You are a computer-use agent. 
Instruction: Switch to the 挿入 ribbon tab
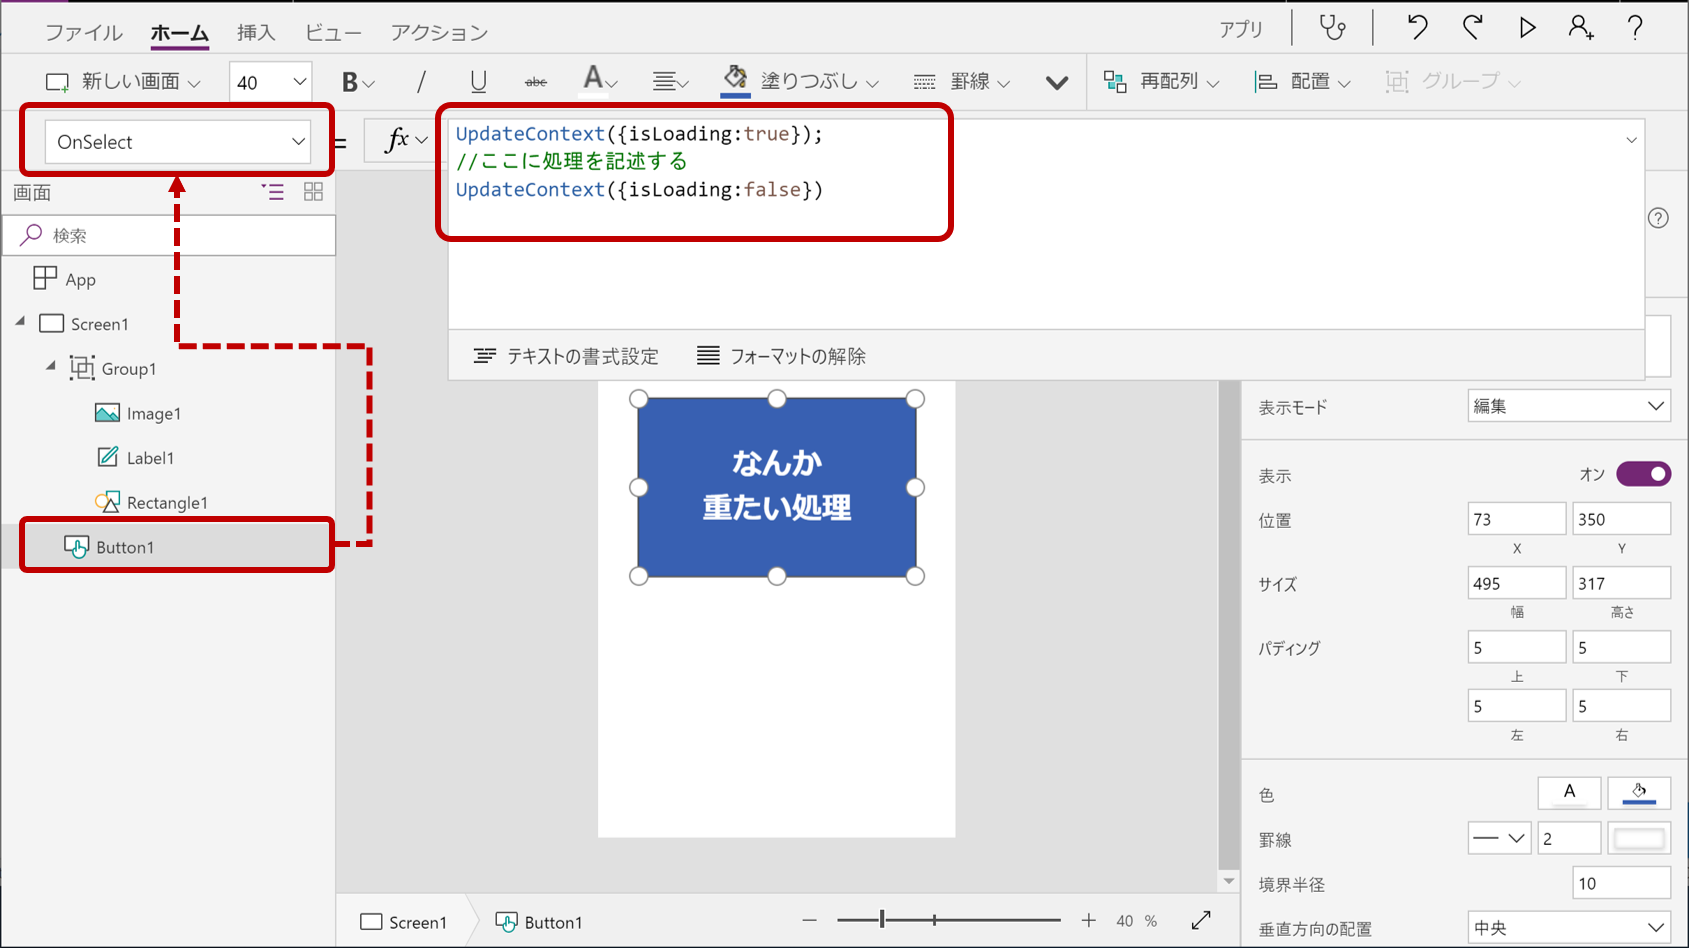tap(256, 31)
